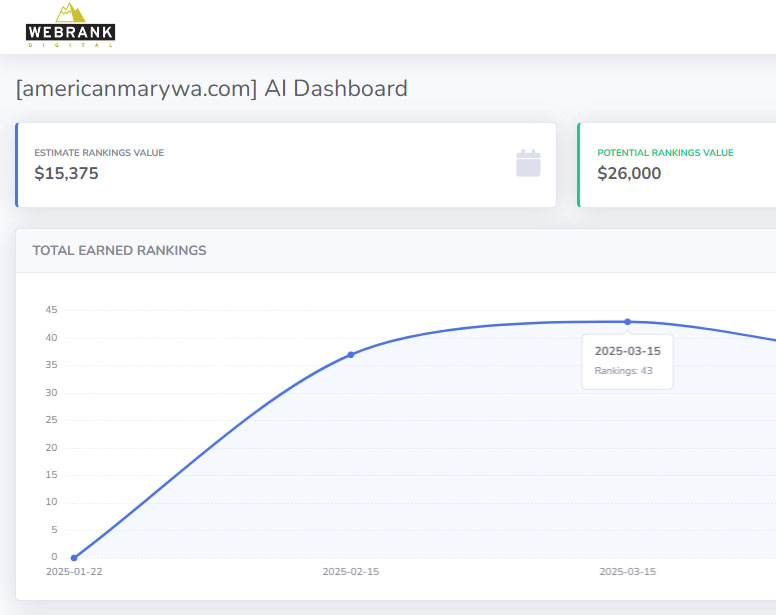Click the 25 label on the y-axis

pyautogui.click(x=51, y=420)
